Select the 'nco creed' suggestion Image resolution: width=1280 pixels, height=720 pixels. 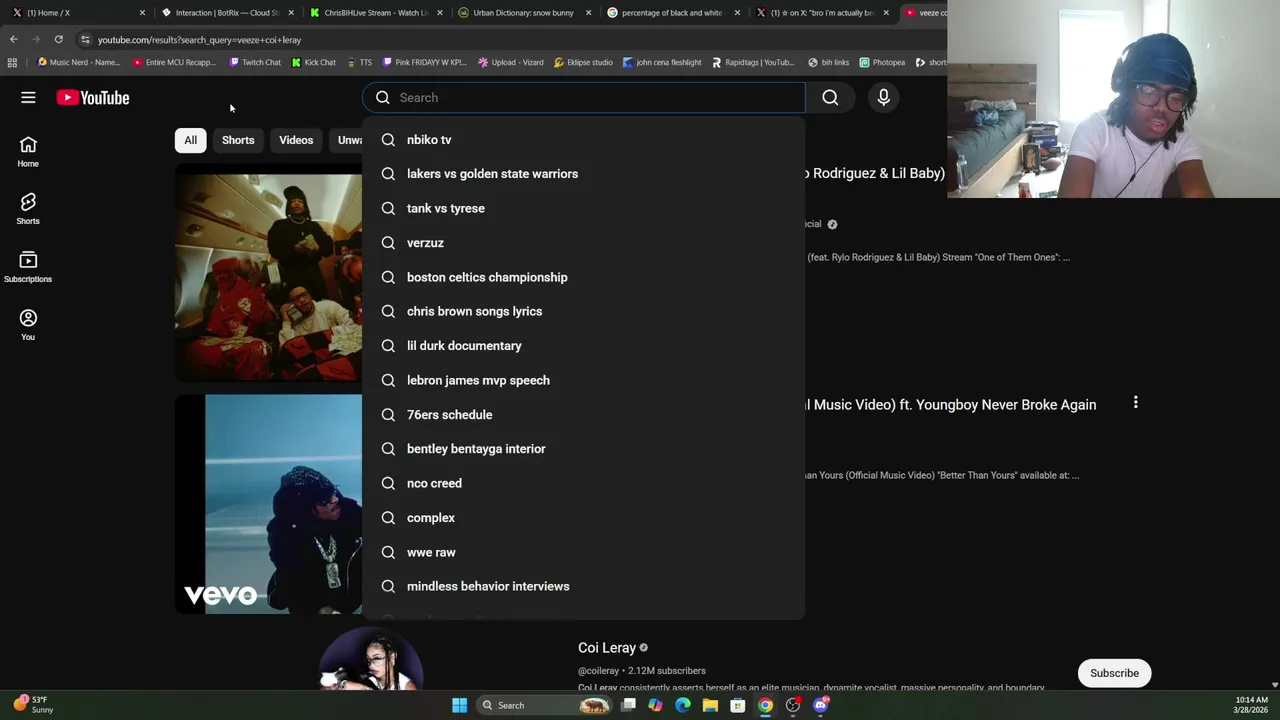point(584,483)
